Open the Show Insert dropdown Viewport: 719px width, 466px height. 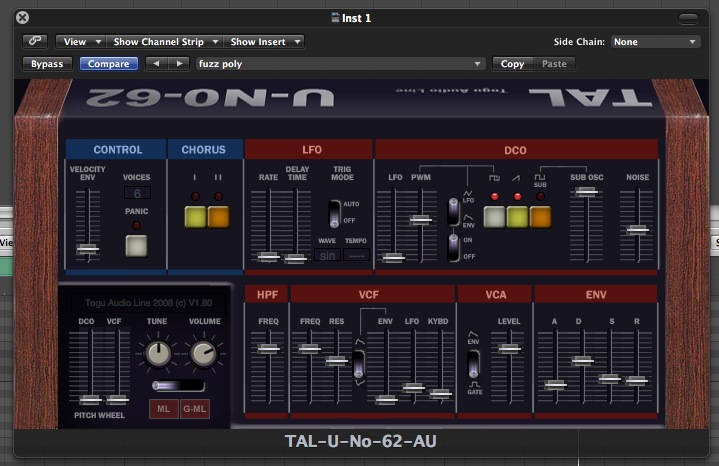point(264,41)
